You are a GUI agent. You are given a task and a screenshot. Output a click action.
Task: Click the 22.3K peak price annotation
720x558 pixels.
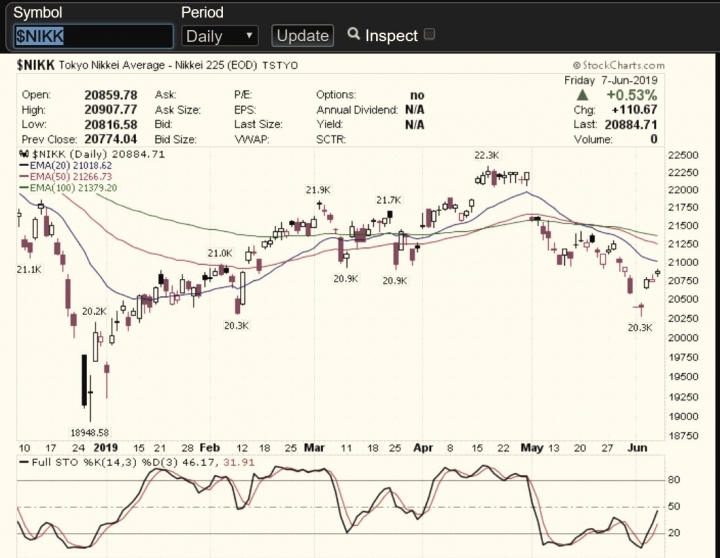pos(487,155)
